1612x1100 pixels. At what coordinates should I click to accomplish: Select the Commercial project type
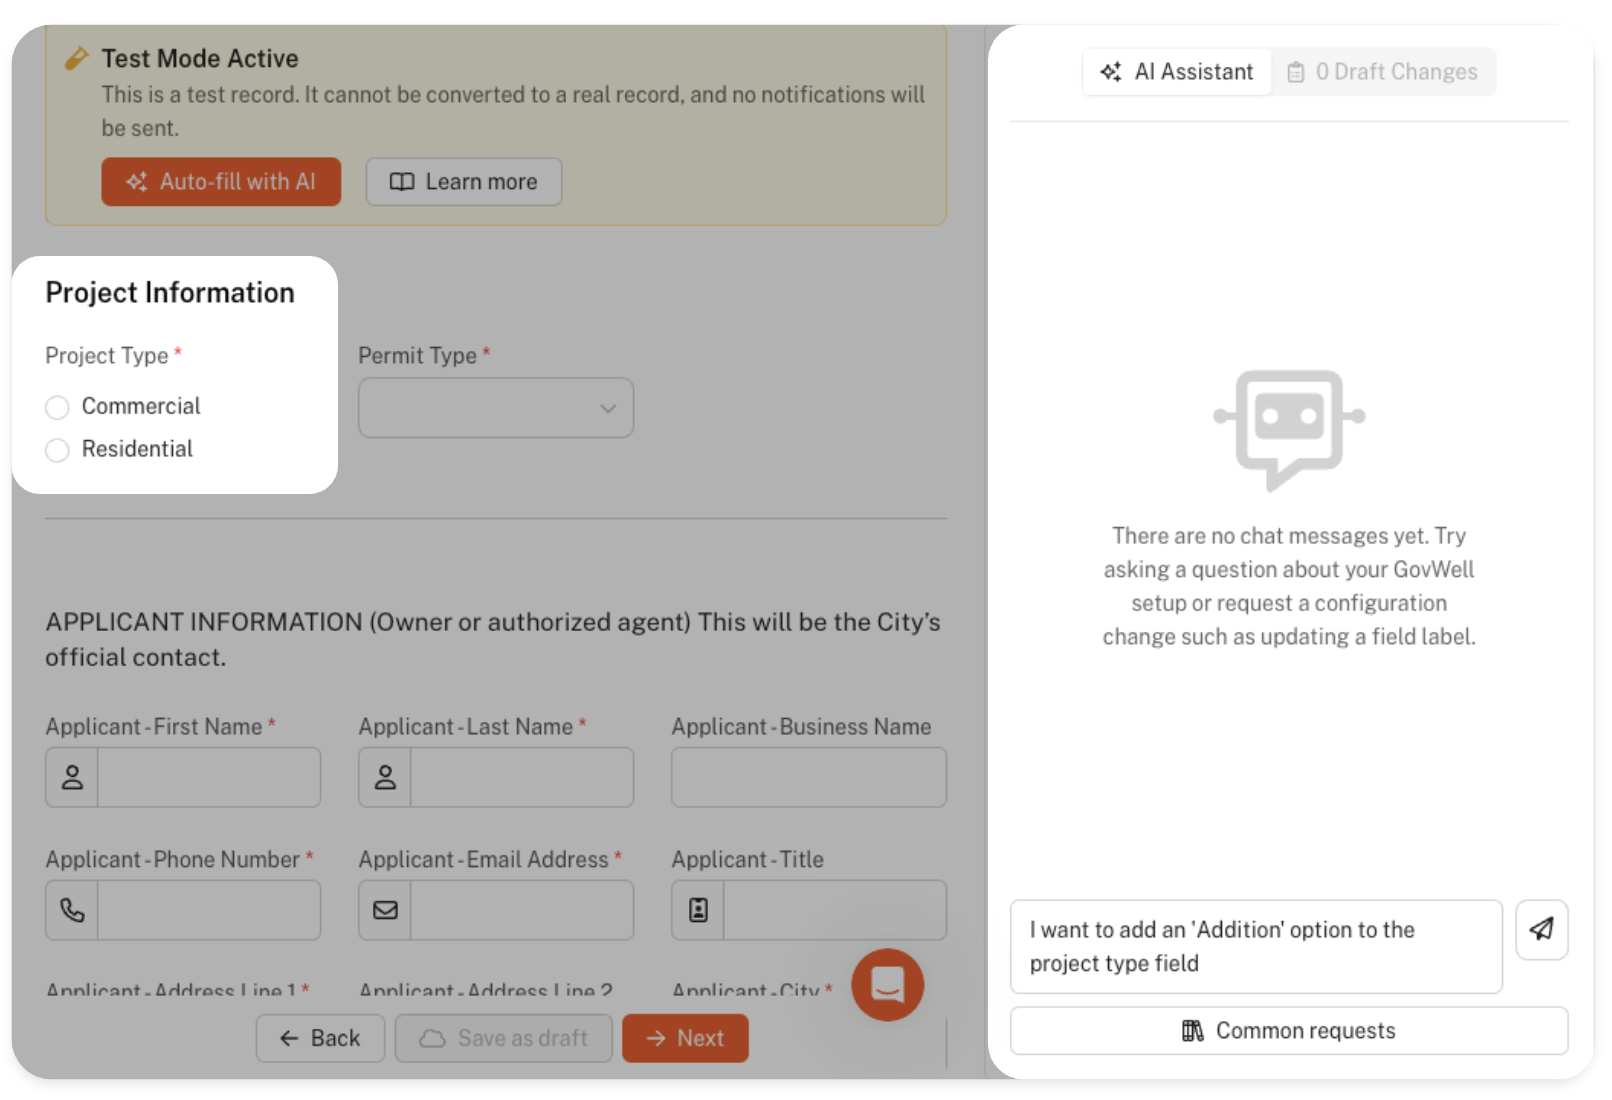[x=58, y=407]
